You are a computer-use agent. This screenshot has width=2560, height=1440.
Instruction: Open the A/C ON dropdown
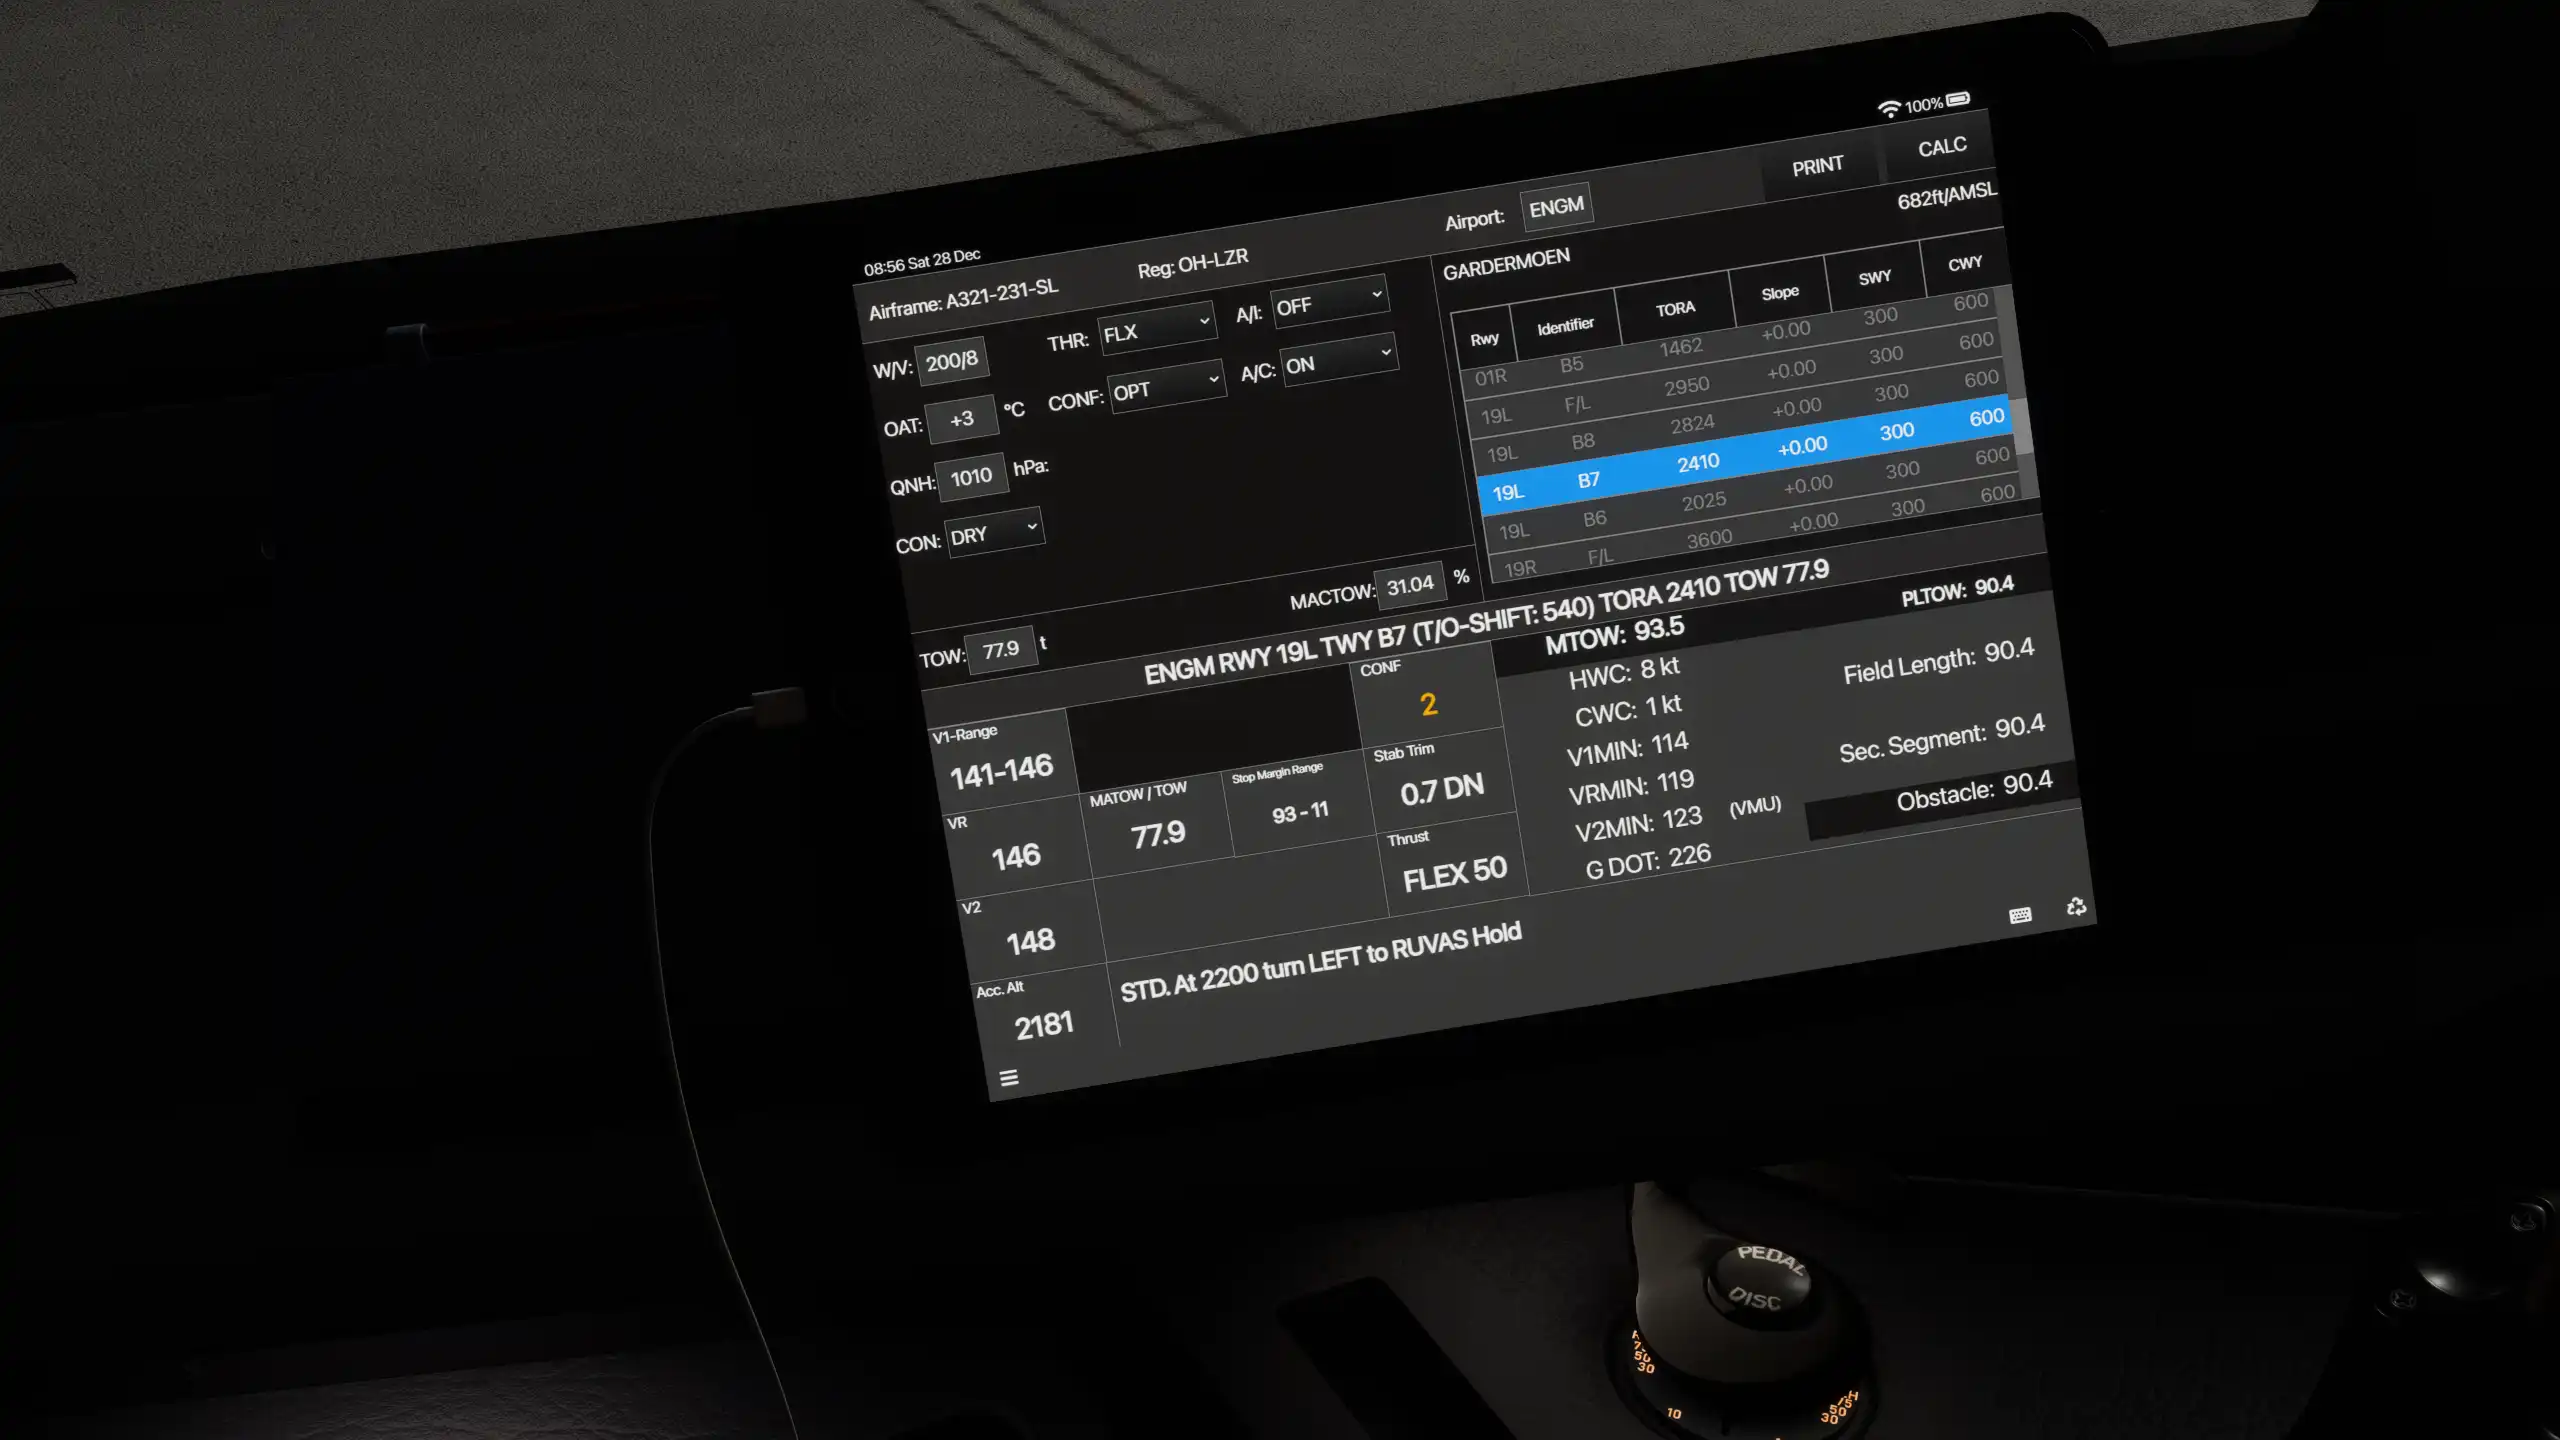(1338, 360)
